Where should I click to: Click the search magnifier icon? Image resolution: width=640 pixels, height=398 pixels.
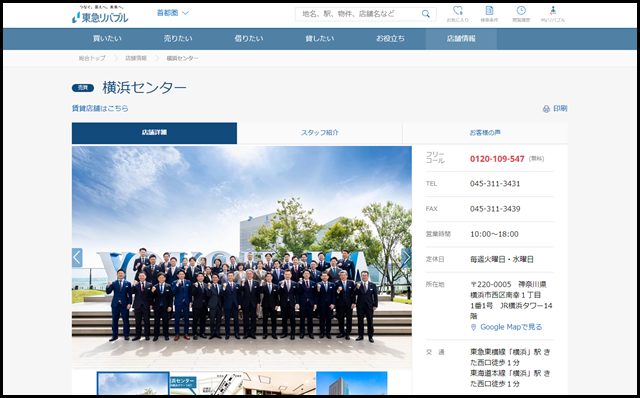click(x=426, y=13)
